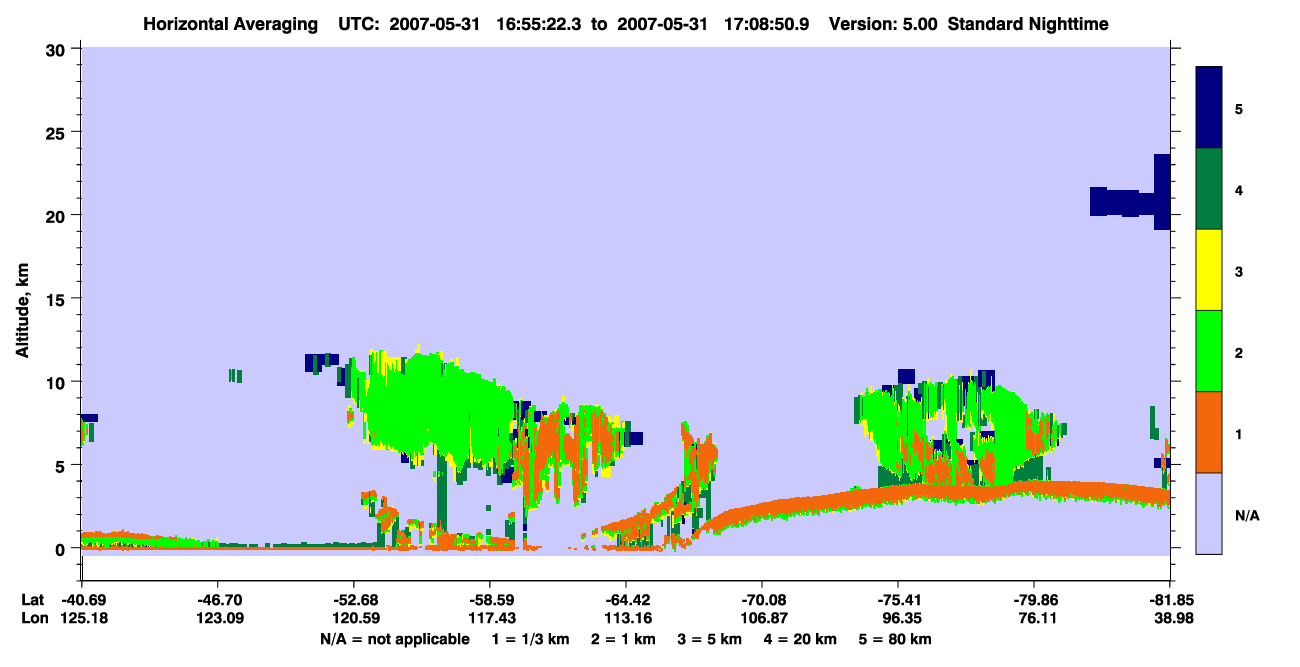Click the altitude tick label 15
Screen dimensions: 1300x667
point(58,299)
